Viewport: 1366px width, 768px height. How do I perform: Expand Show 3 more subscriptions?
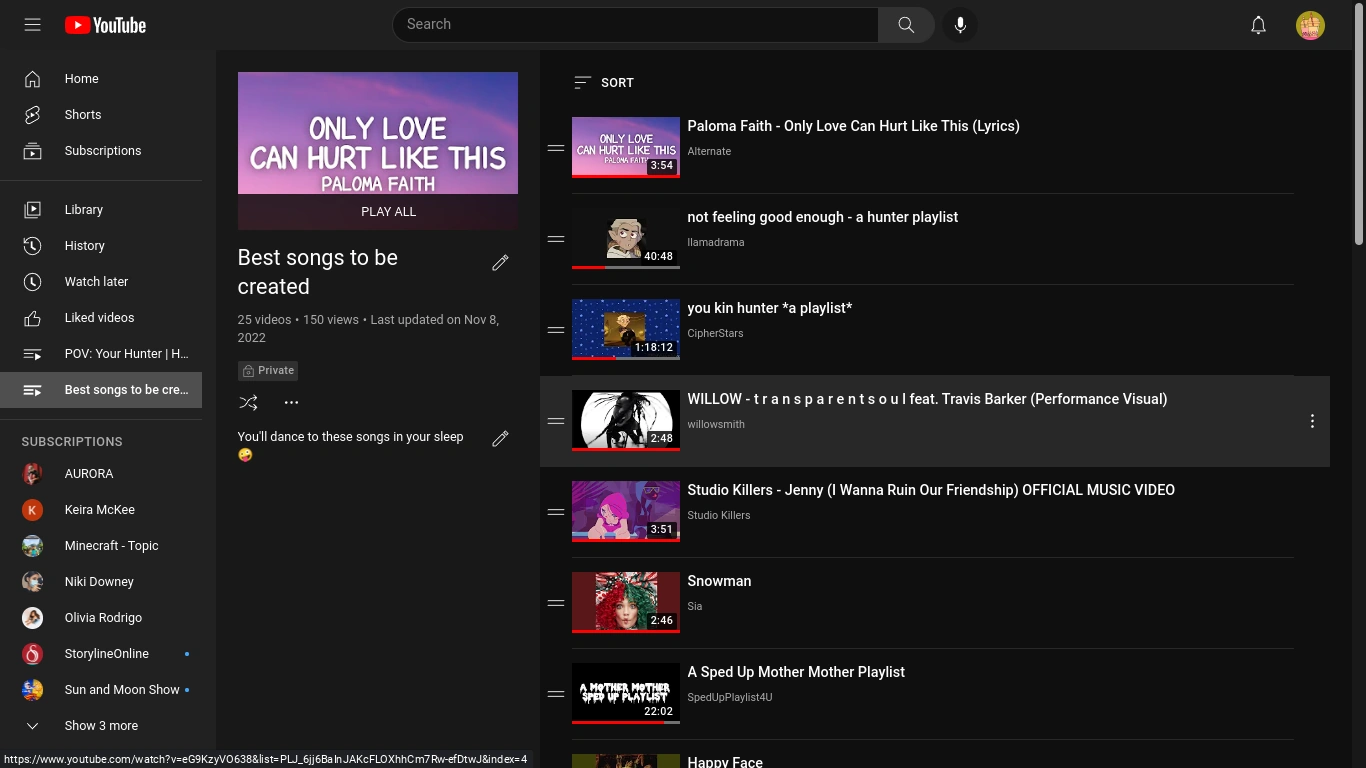click(x=100, y=725)
